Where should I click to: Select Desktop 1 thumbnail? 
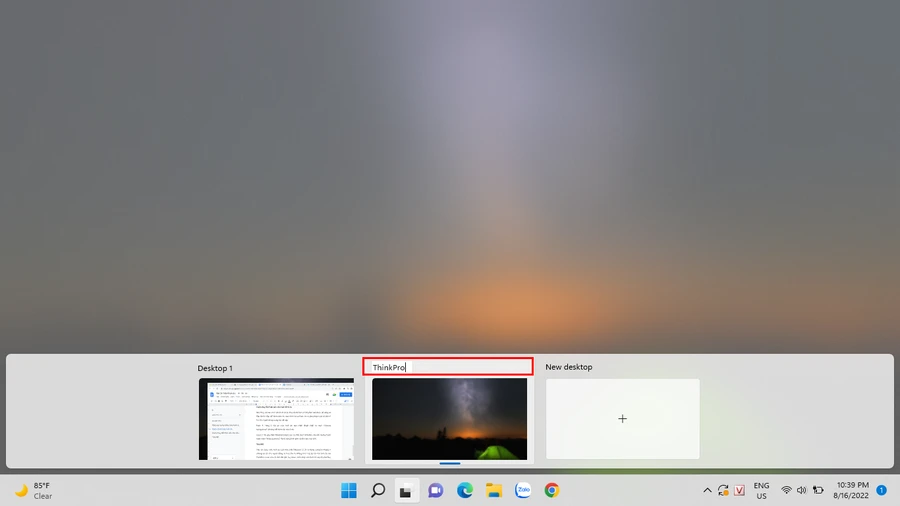(x=276, y=419)
